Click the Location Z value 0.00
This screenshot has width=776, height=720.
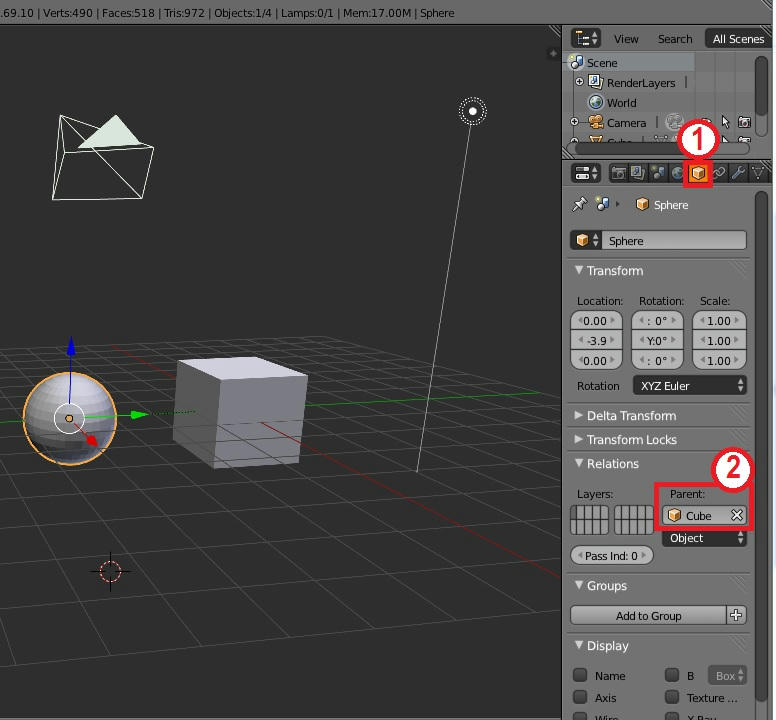tap(596, 361)
